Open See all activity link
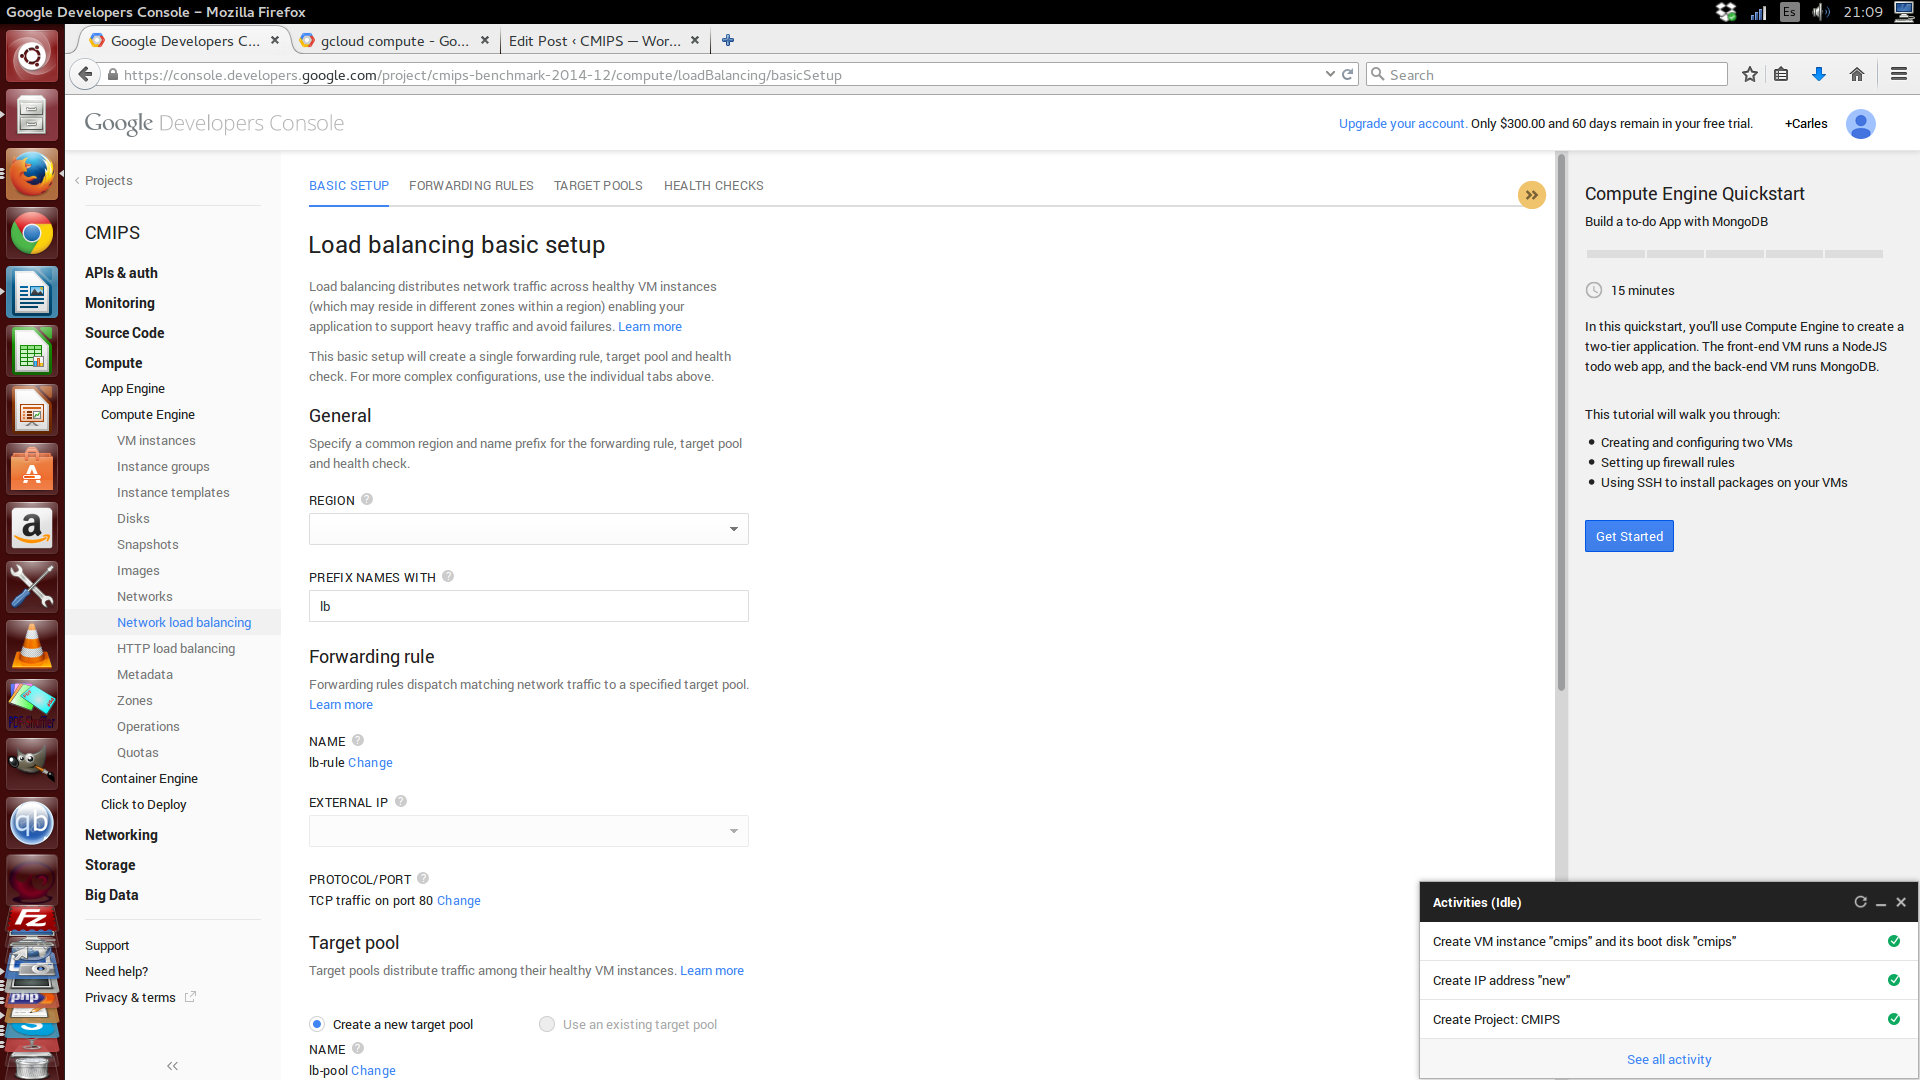The height and width of the screenshot is (1080, 1920). click(x=1669, y=1060)
